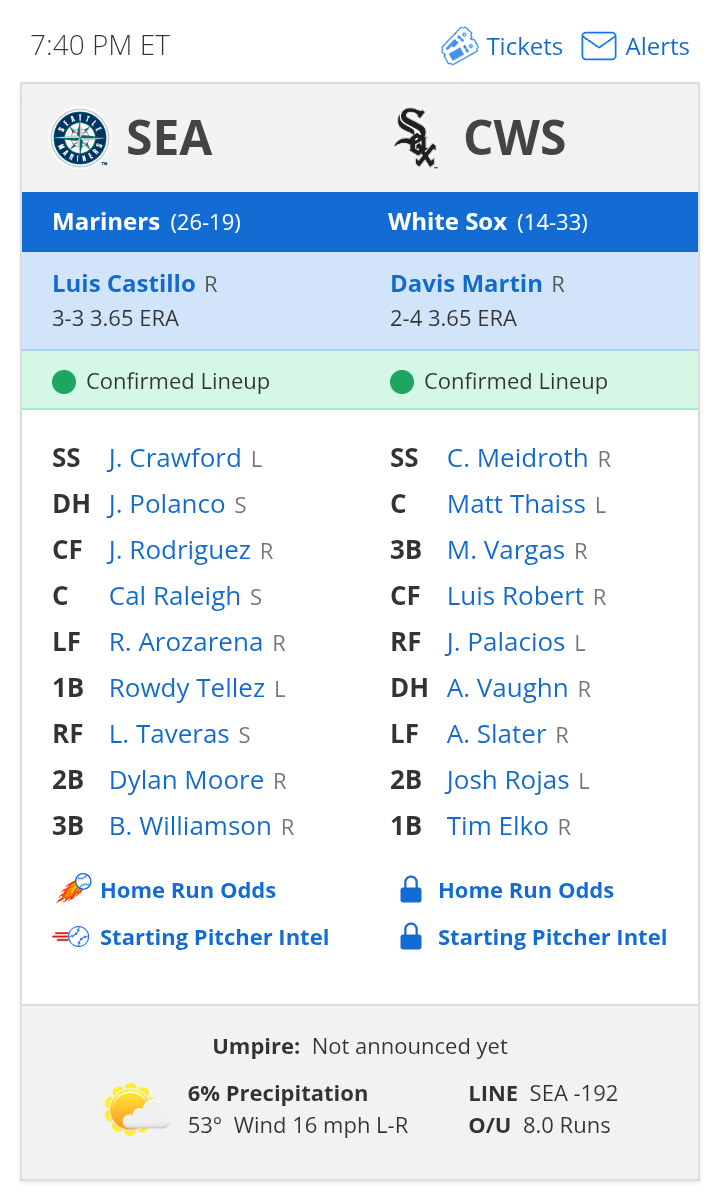Select Luis Robert in the White Sox lineup
Image resolution: width=720 pixels, height=1197 pixels.
[515, 596]
